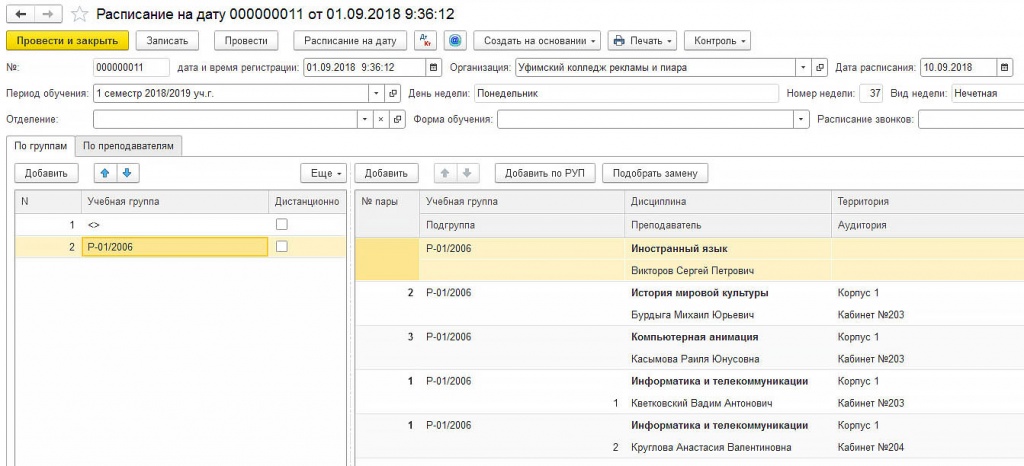
Task: Click Провести и закрыть button
Action: point(67,40)
